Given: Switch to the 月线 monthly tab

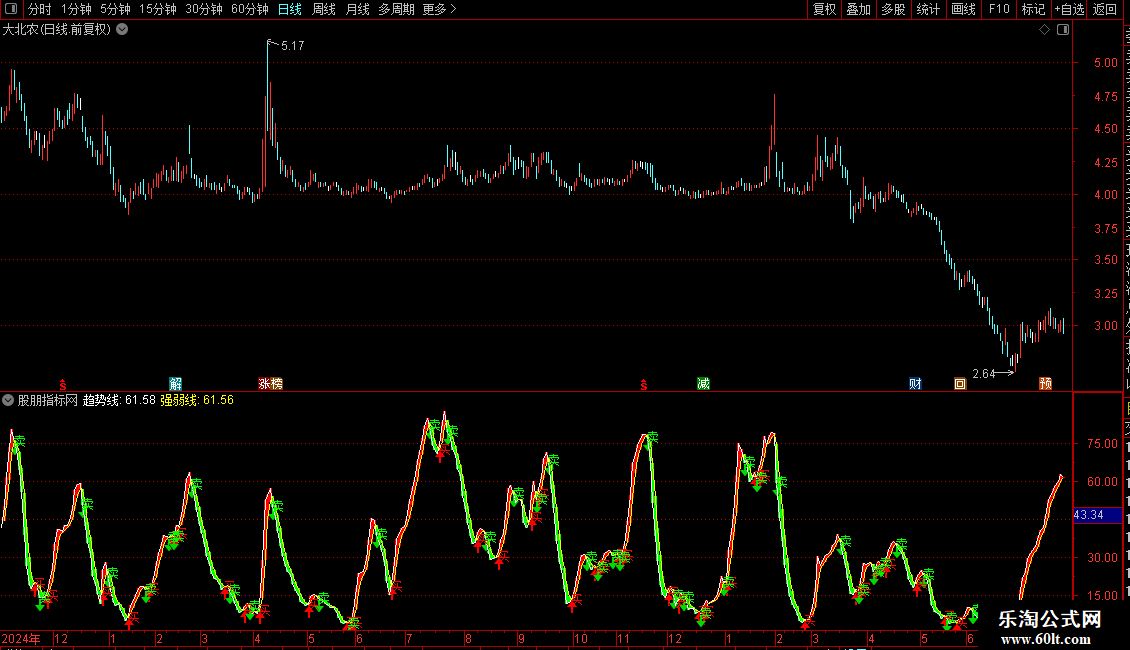Looking at the screenshot, I should [357, 9].
